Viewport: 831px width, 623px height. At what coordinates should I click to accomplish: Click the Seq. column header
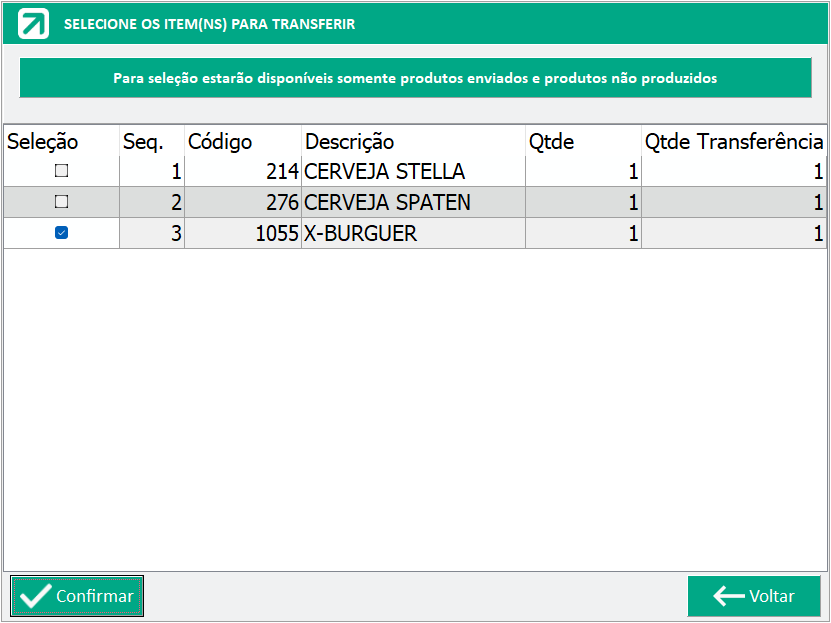tap(152, 141)
